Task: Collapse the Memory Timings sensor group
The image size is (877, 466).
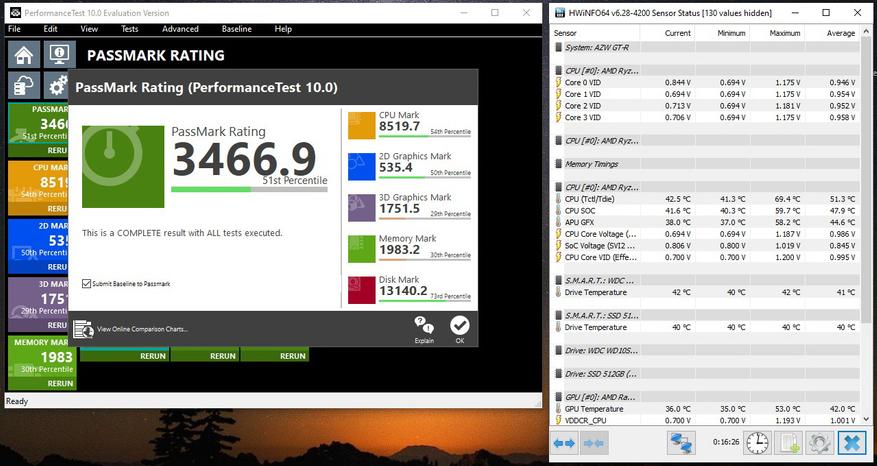Action: tap(558, 164)
